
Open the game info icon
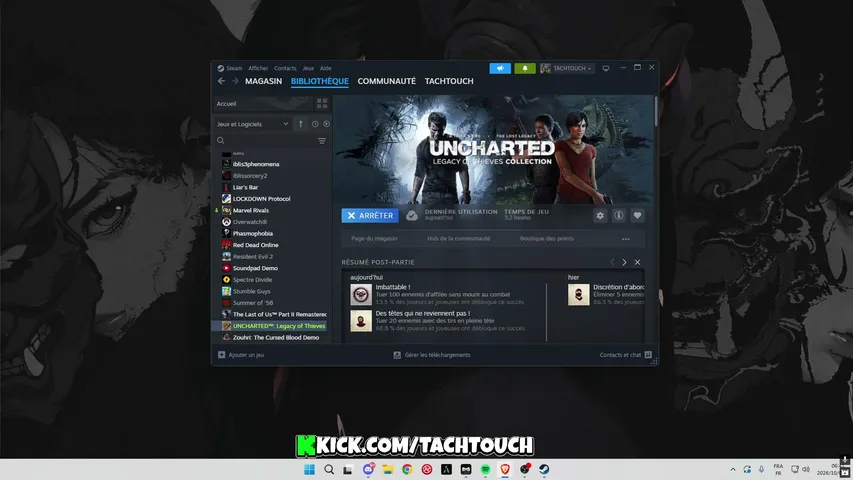point(619,216)
